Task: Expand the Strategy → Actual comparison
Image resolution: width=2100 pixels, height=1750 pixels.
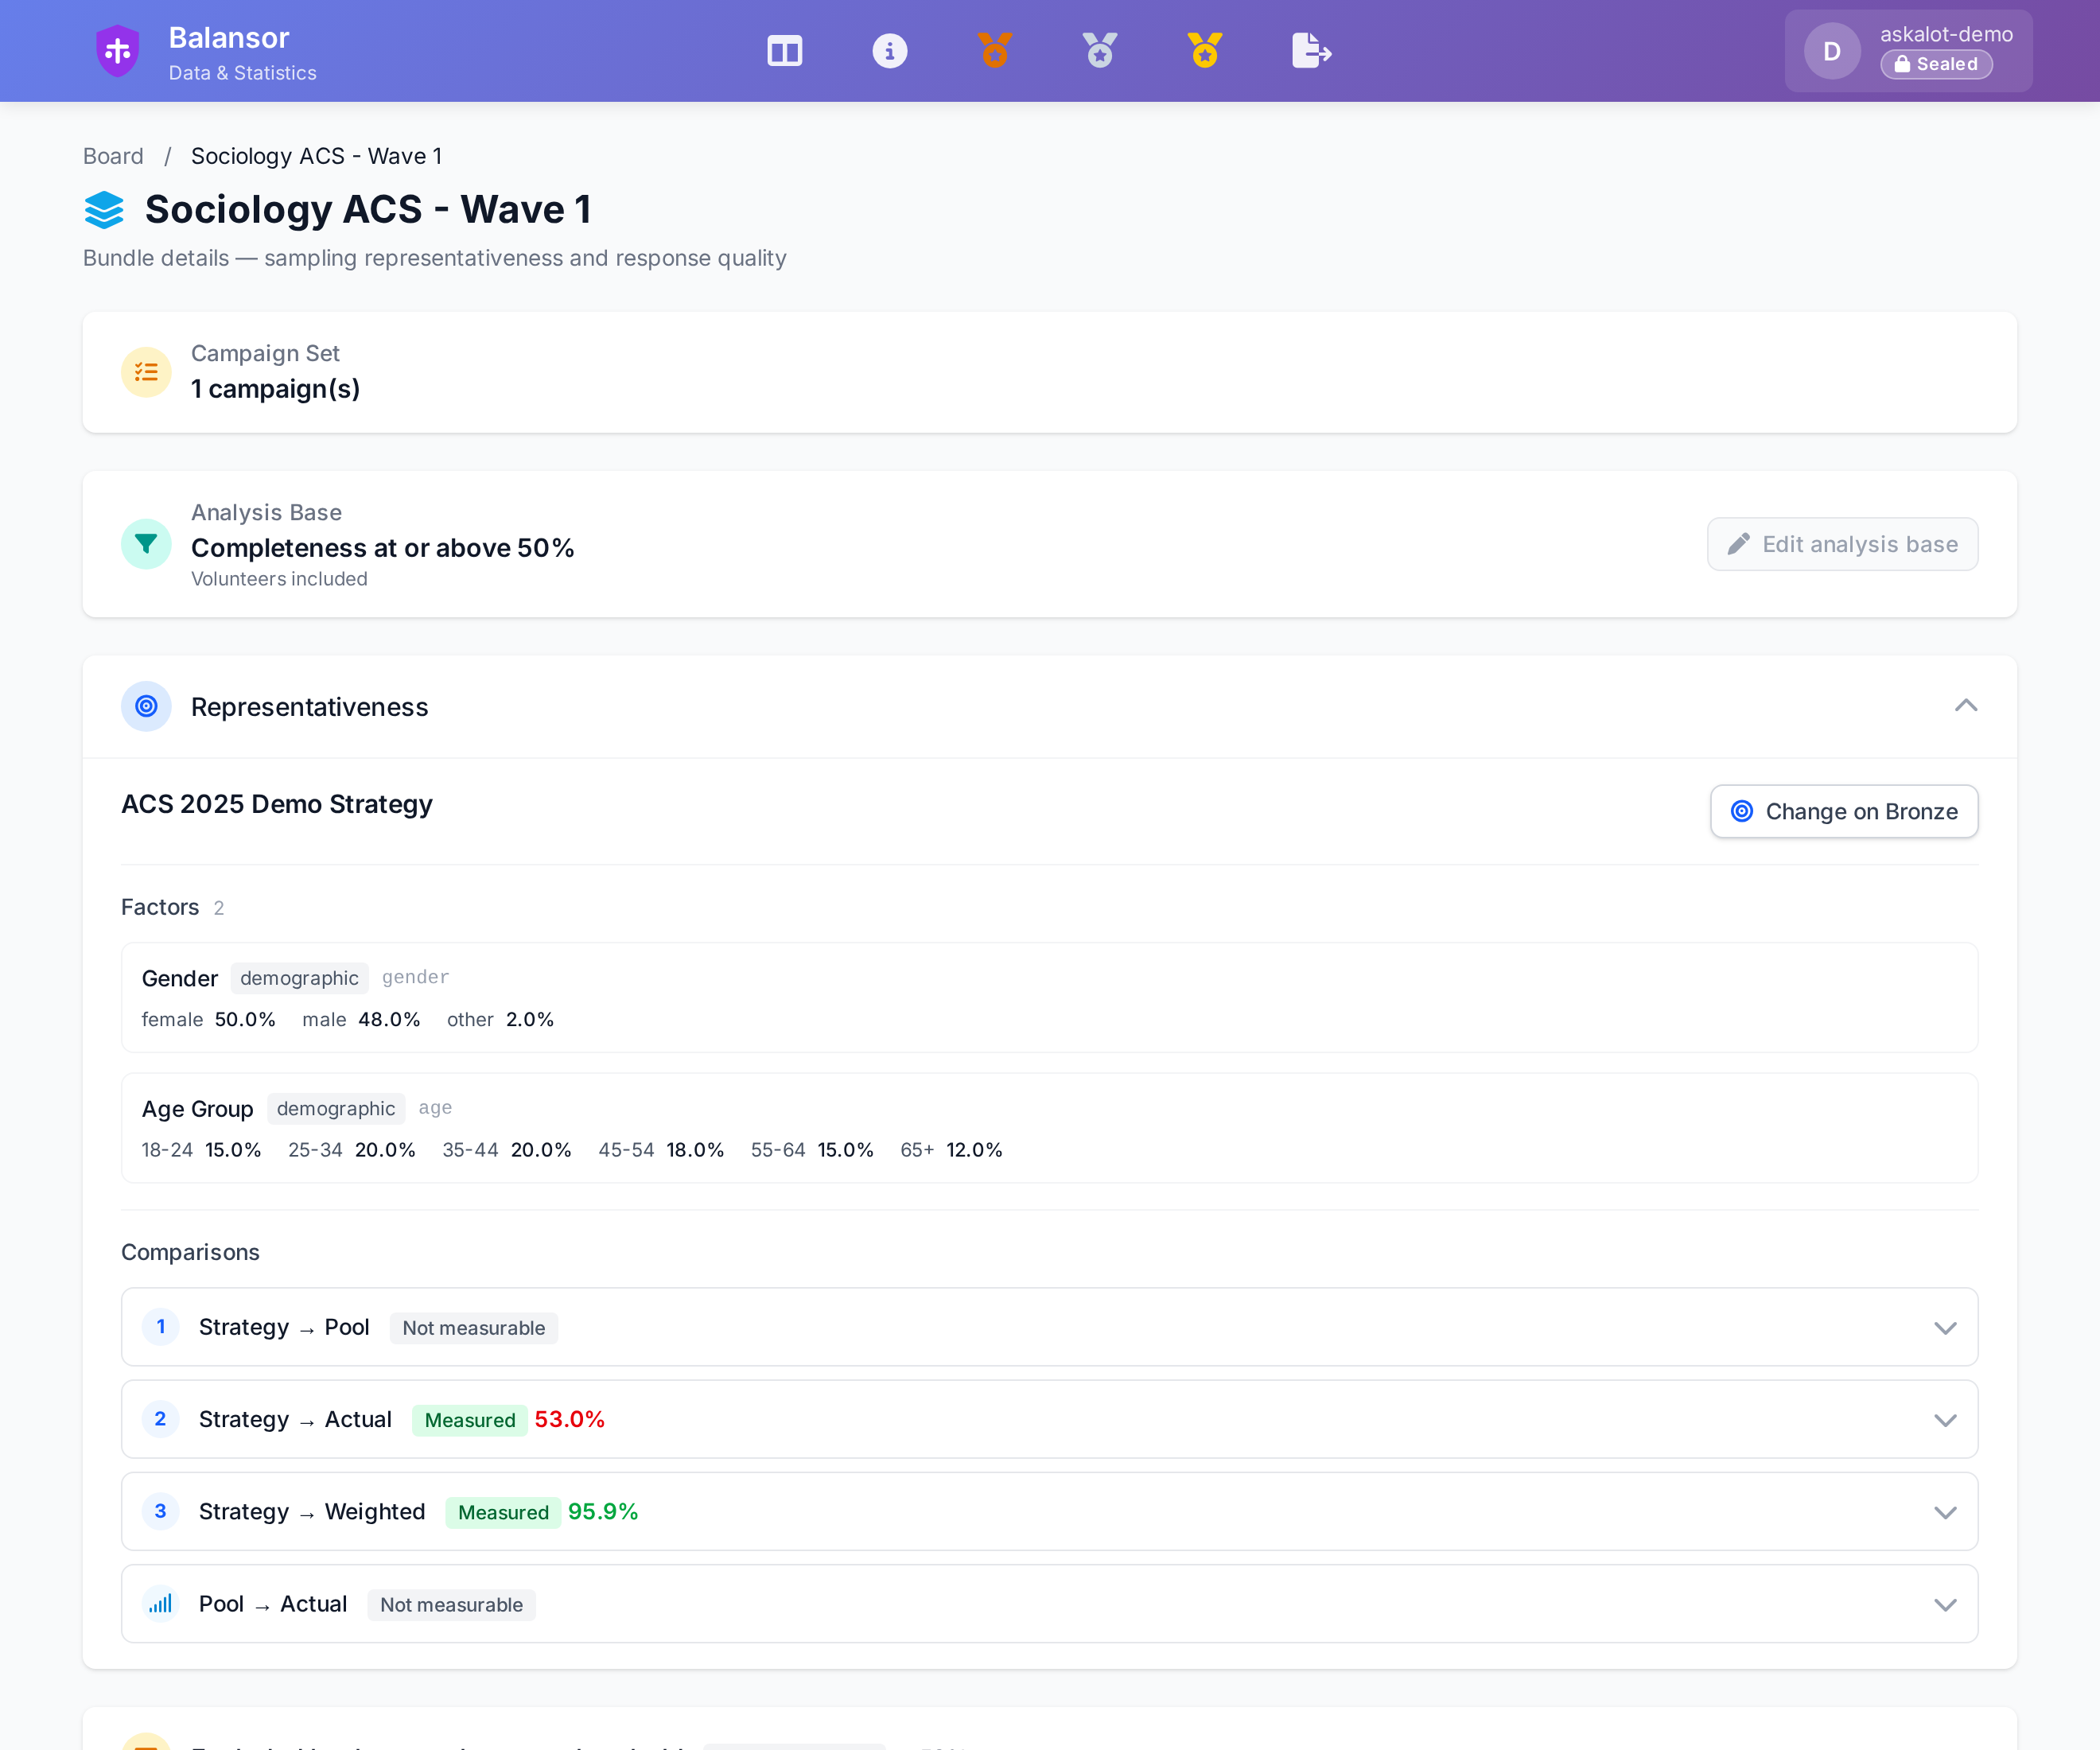Action: [x=1945, y=1420]
